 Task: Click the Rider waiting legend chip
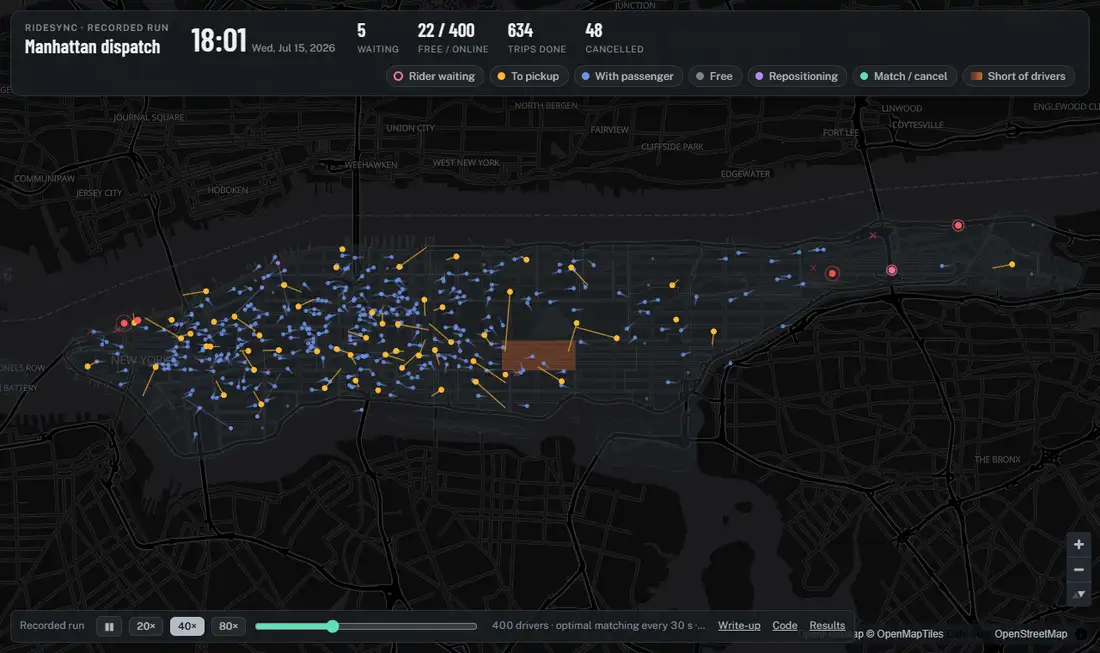coord(435,76)
